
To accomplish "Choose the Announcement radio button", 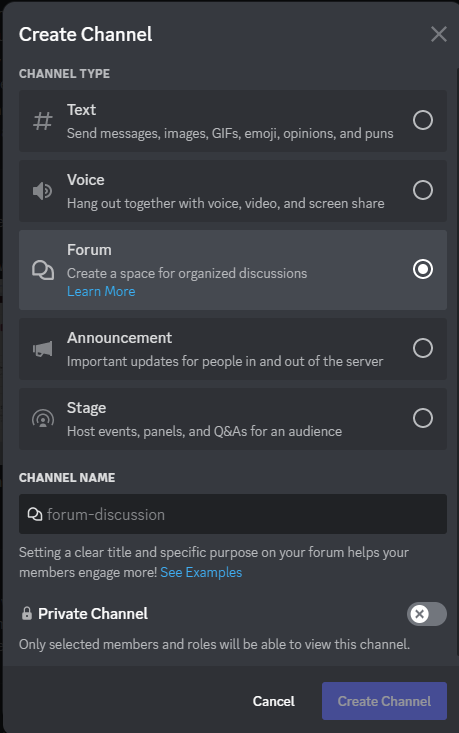I will tap(423, 348).
